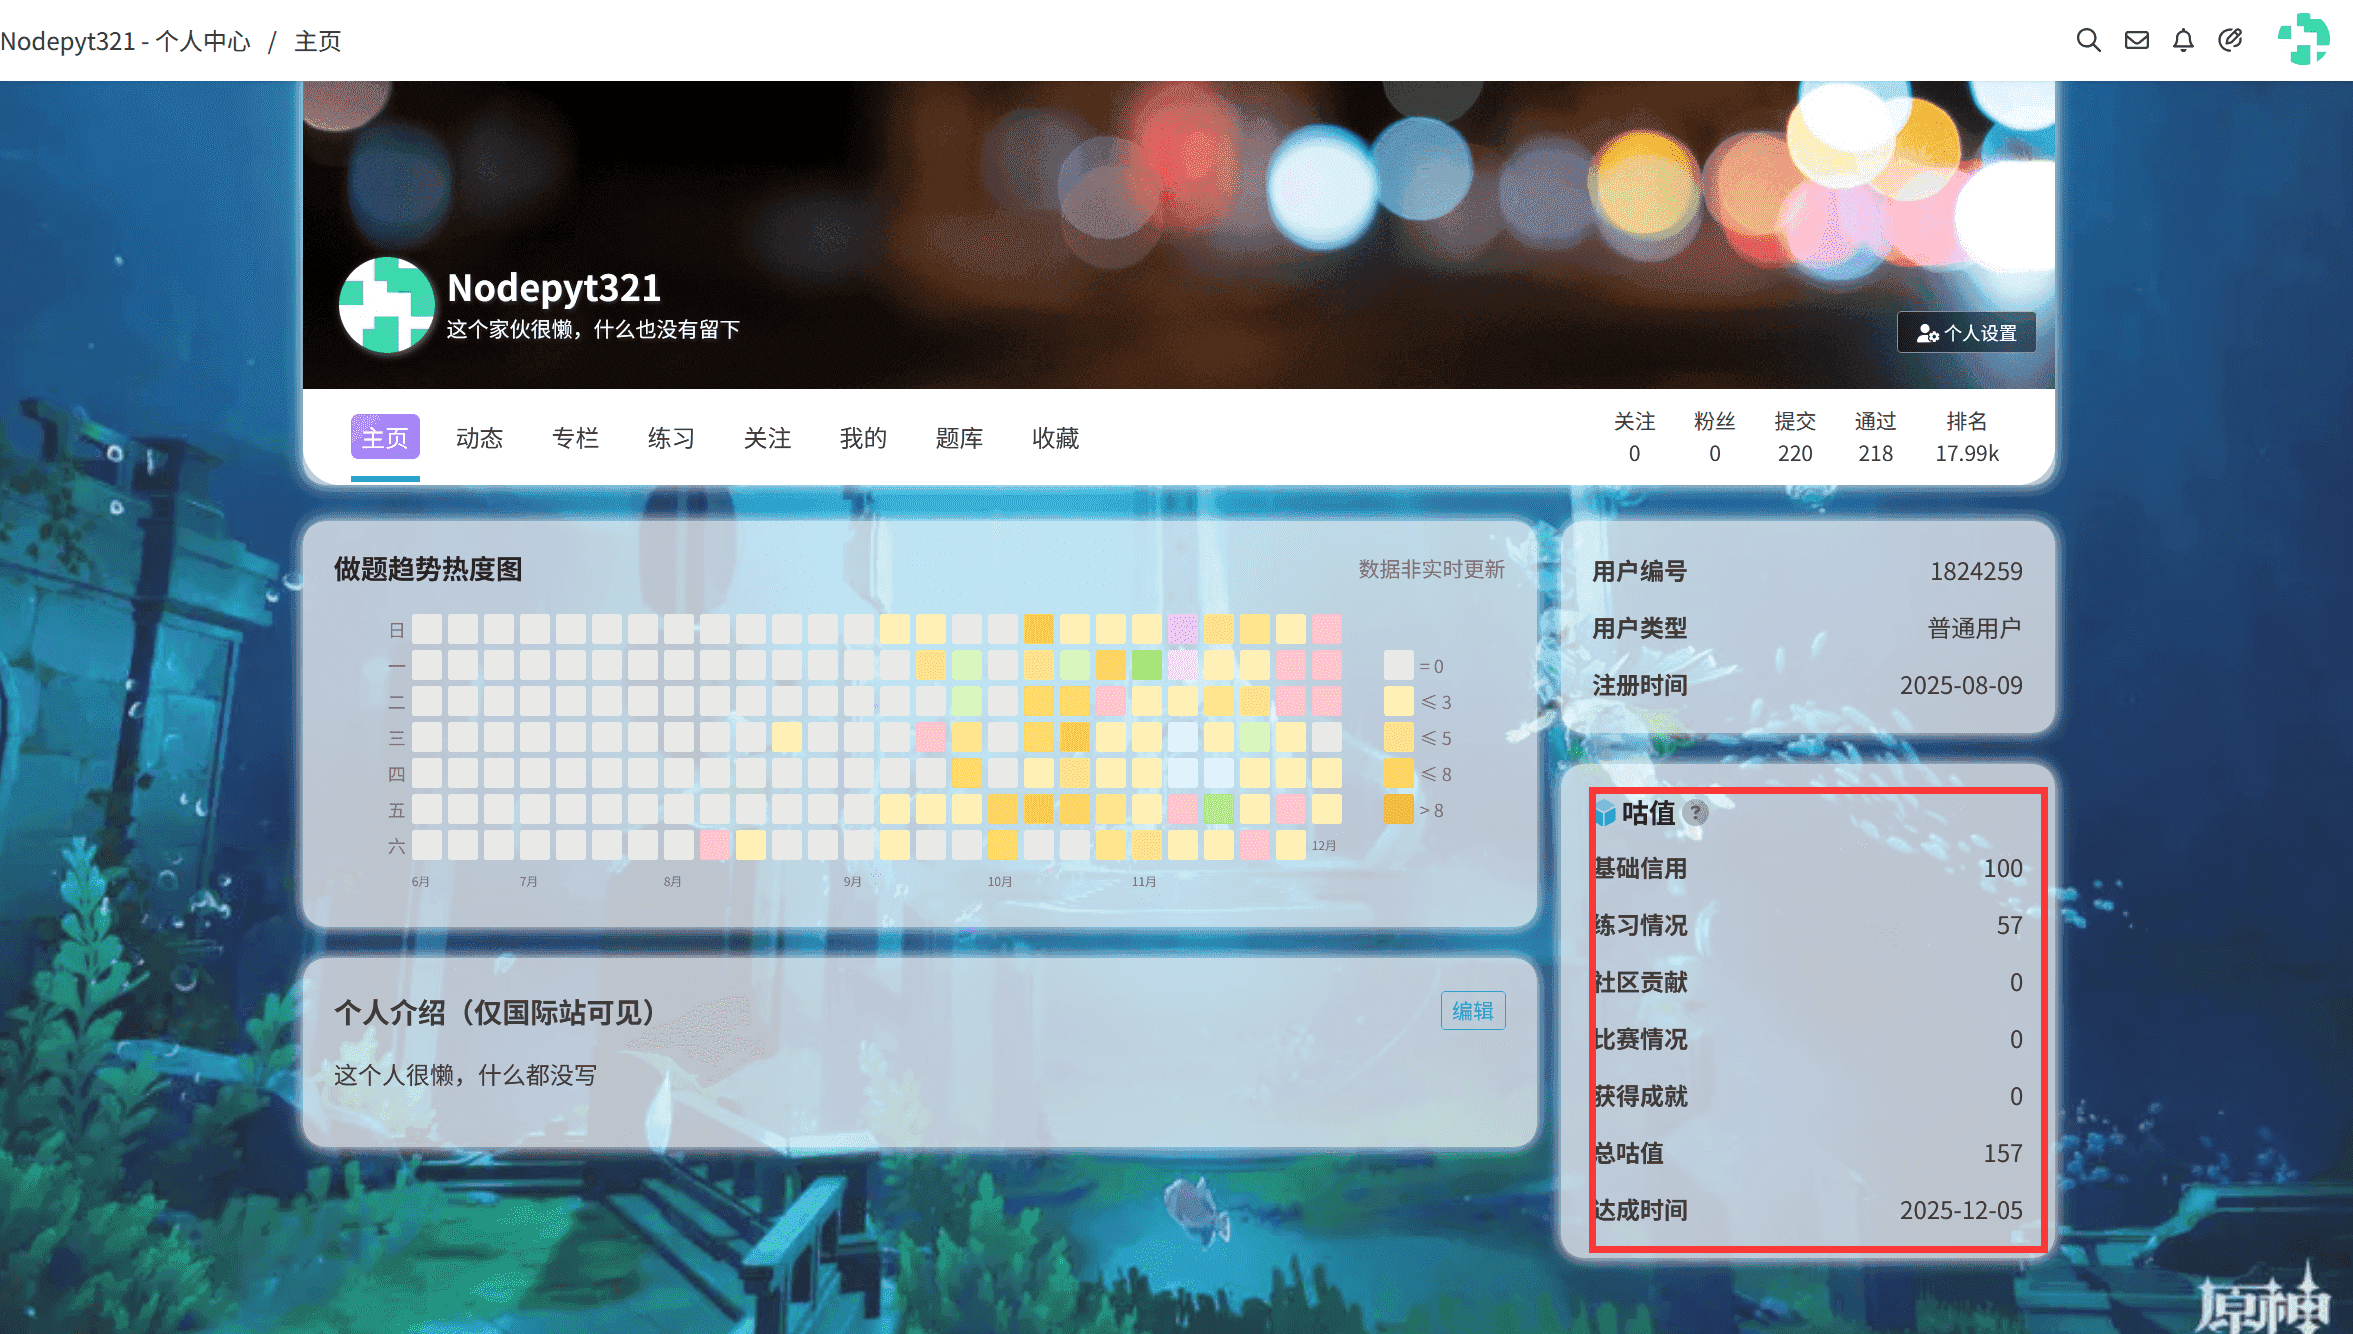Open the mail envelope icon

(x=2137, y=40)
